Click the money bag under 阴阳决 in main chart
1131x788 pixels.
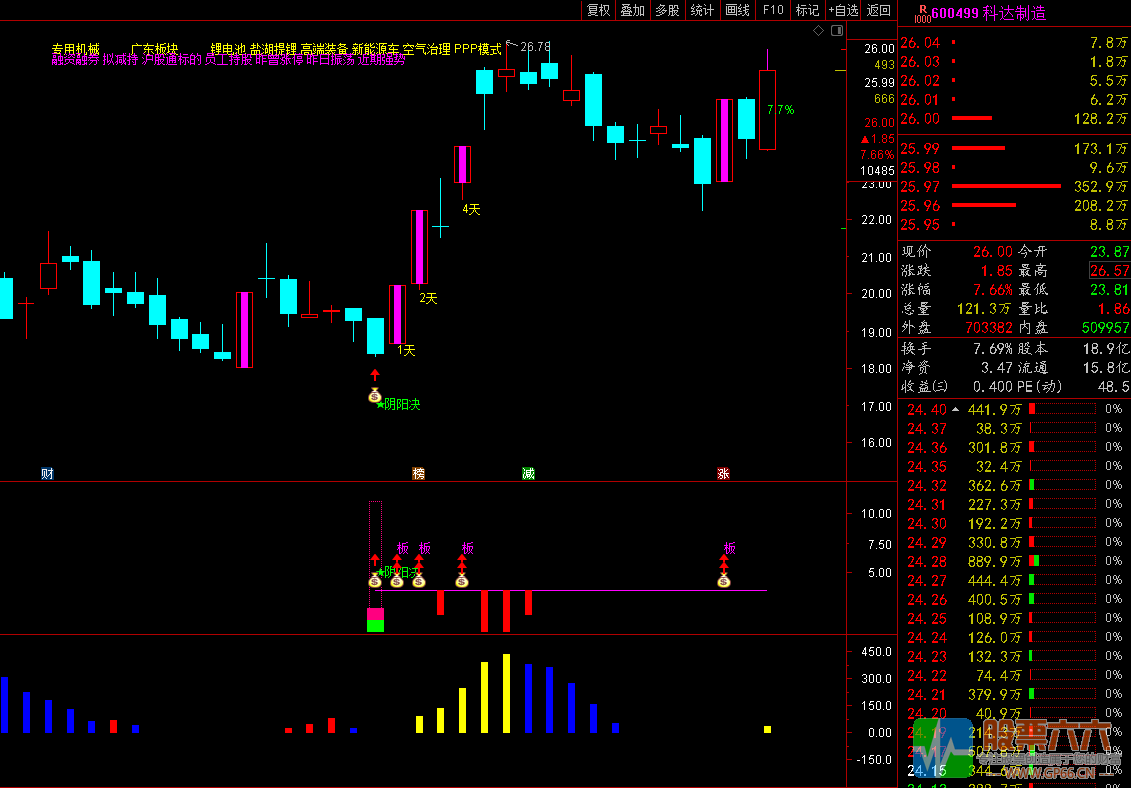[x=375, y=396]
